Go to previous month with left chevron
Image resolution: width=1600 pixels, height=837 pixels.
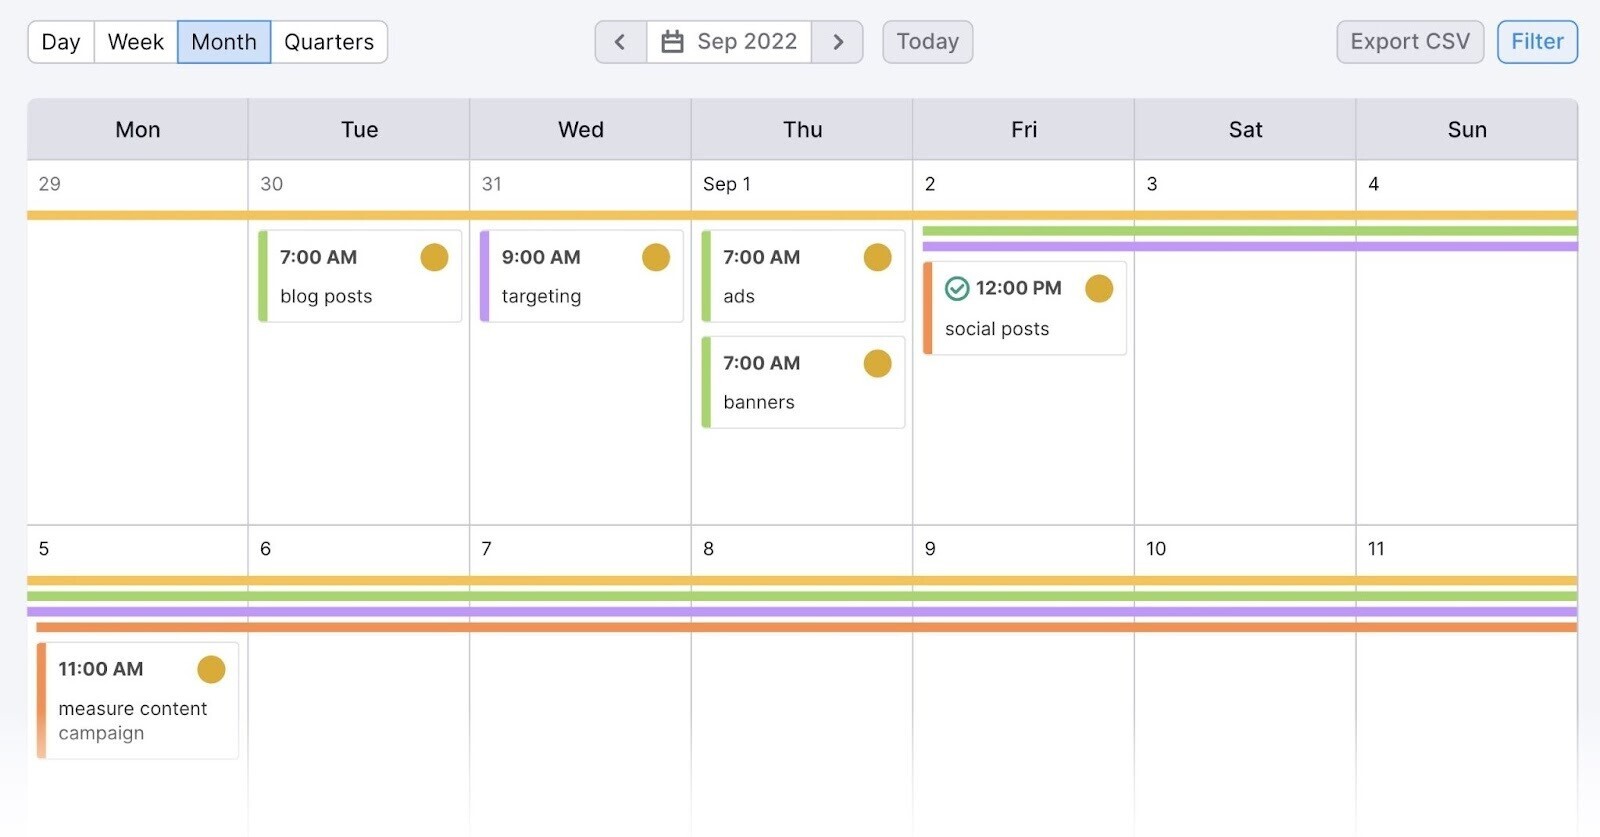[x=620, y=42]
